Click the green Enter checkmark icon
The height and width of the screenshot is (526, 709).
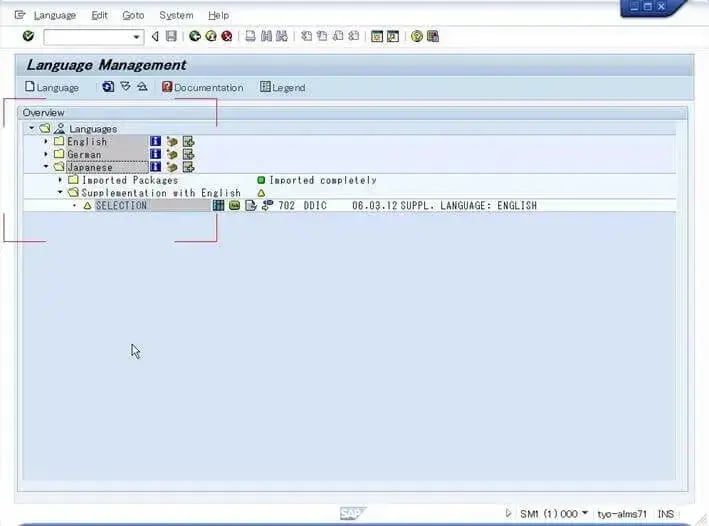point(28,36)
